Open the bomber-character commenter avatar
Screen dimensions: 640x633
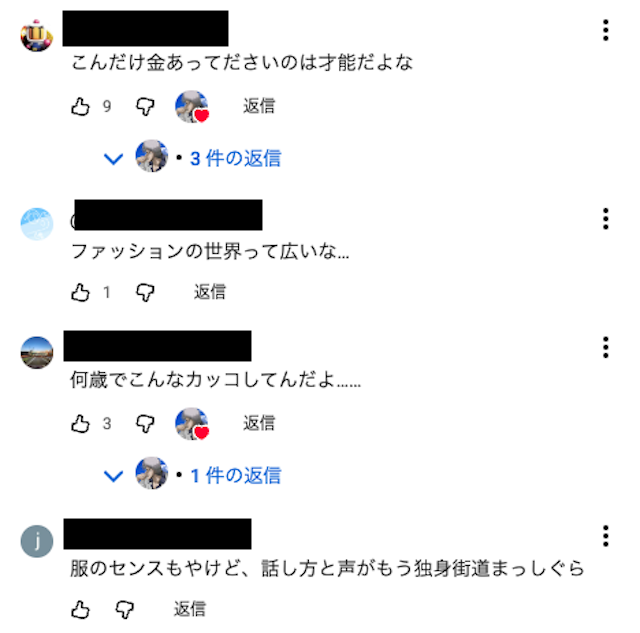pos(37,36)
